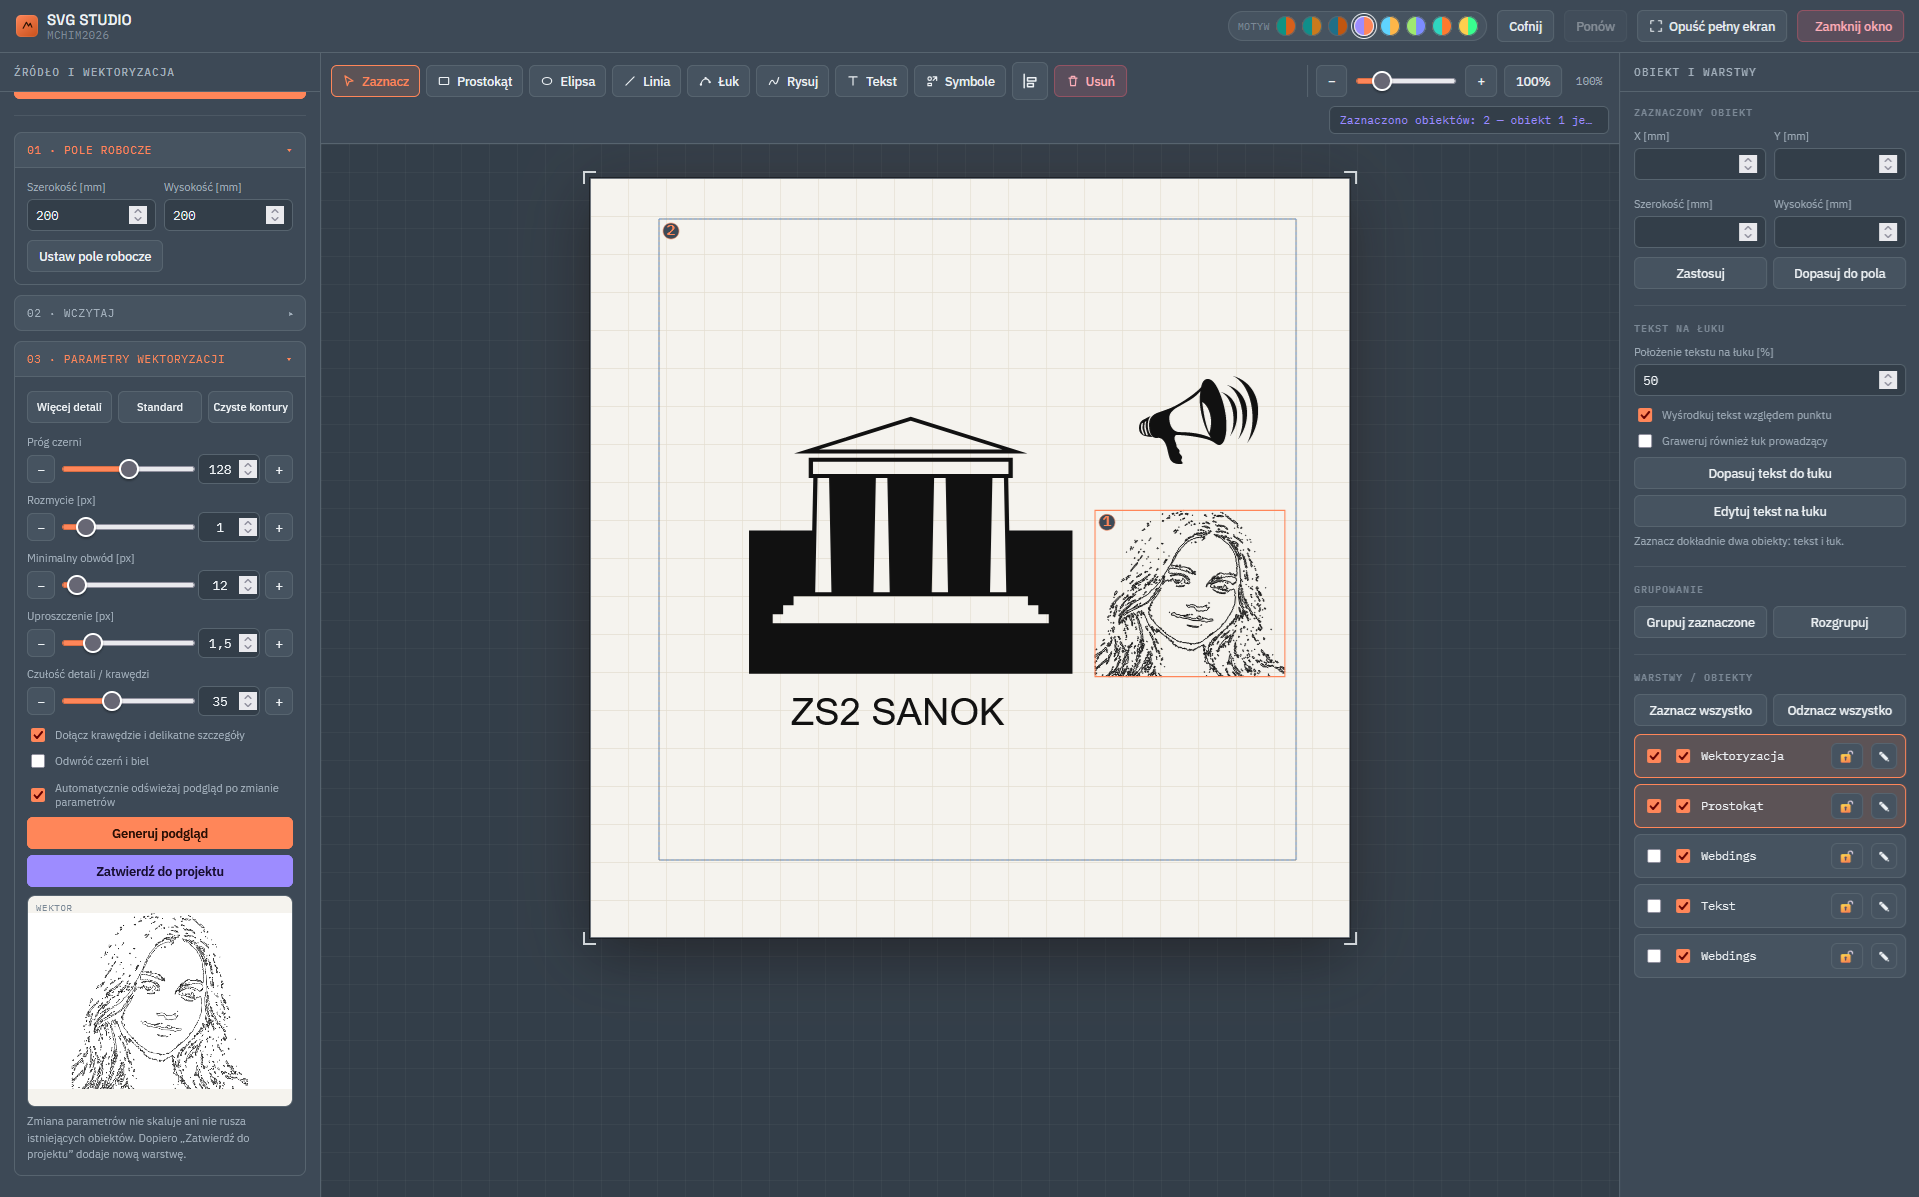Enable 'Odwróć czerń i biel' checkbox

[38, 761]
